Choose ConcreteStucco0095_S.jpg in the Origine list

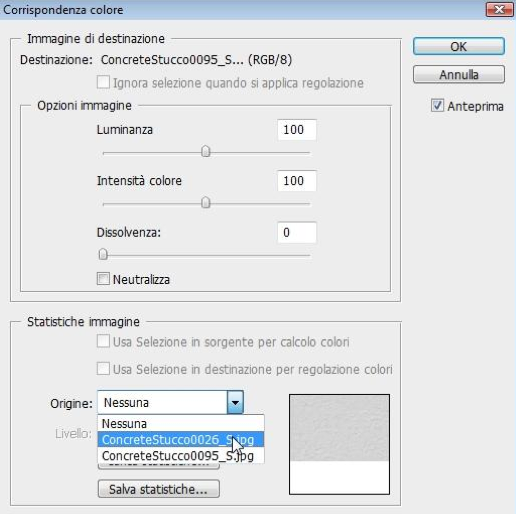click(181, 455)
